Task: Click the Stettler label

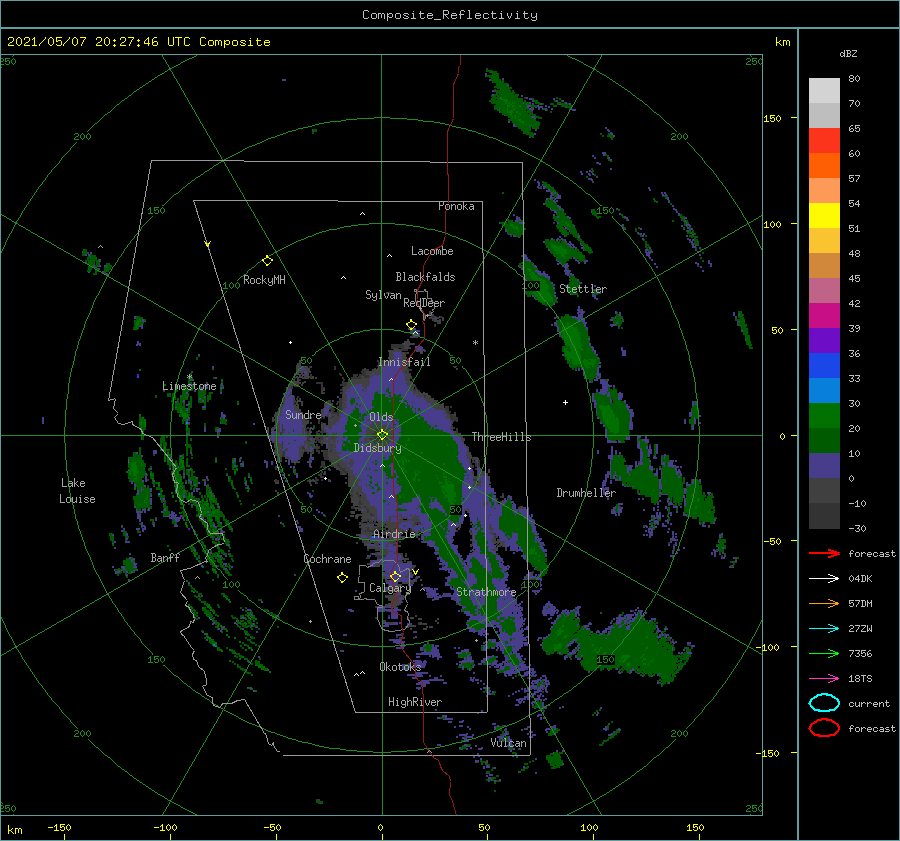Action: coord(583,289)
